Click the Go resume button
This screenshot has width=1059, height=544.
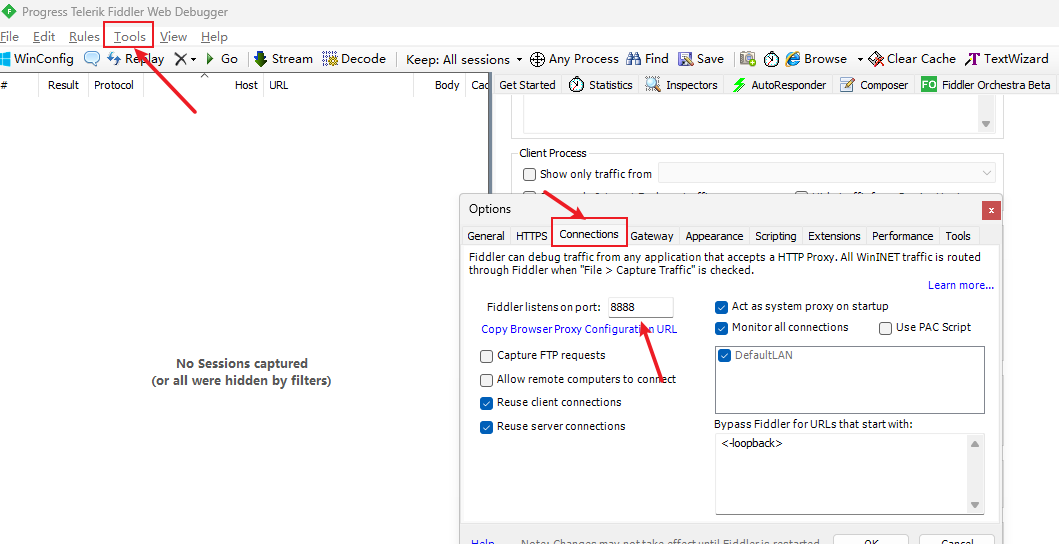pyautogui.click(x=222, y=59)
